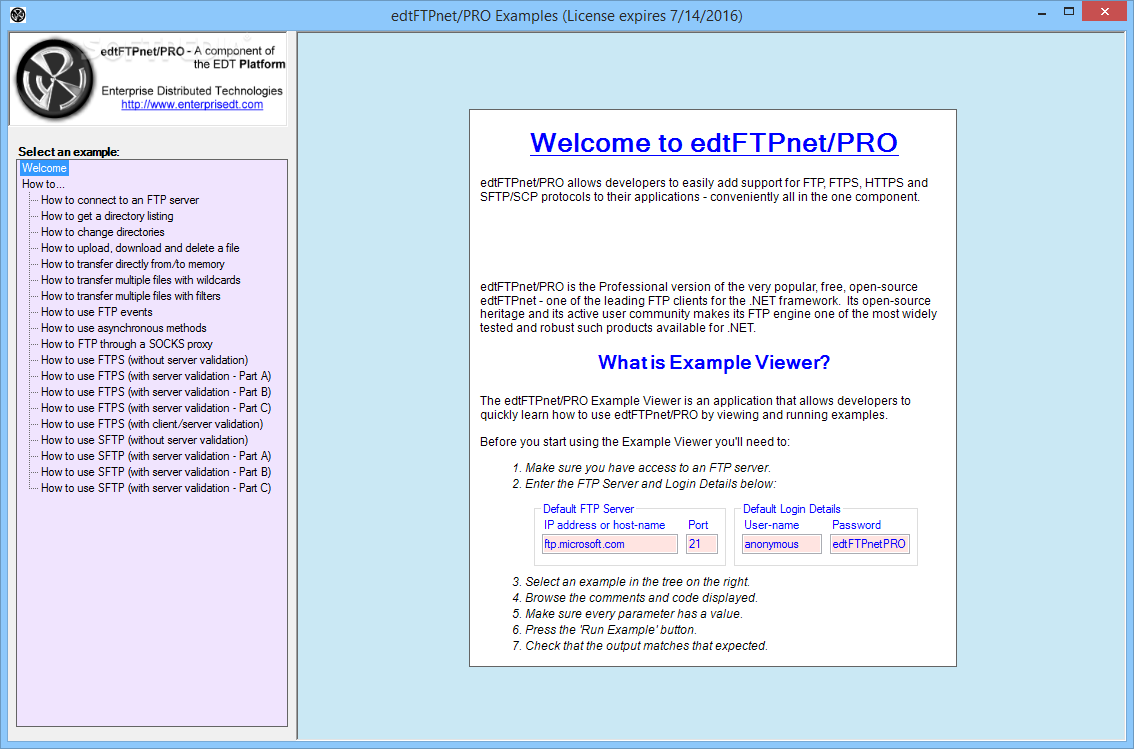Open SFTP with server validation Part A
The height and width of the screenshot is (749, 1134).
click(156, 455)
